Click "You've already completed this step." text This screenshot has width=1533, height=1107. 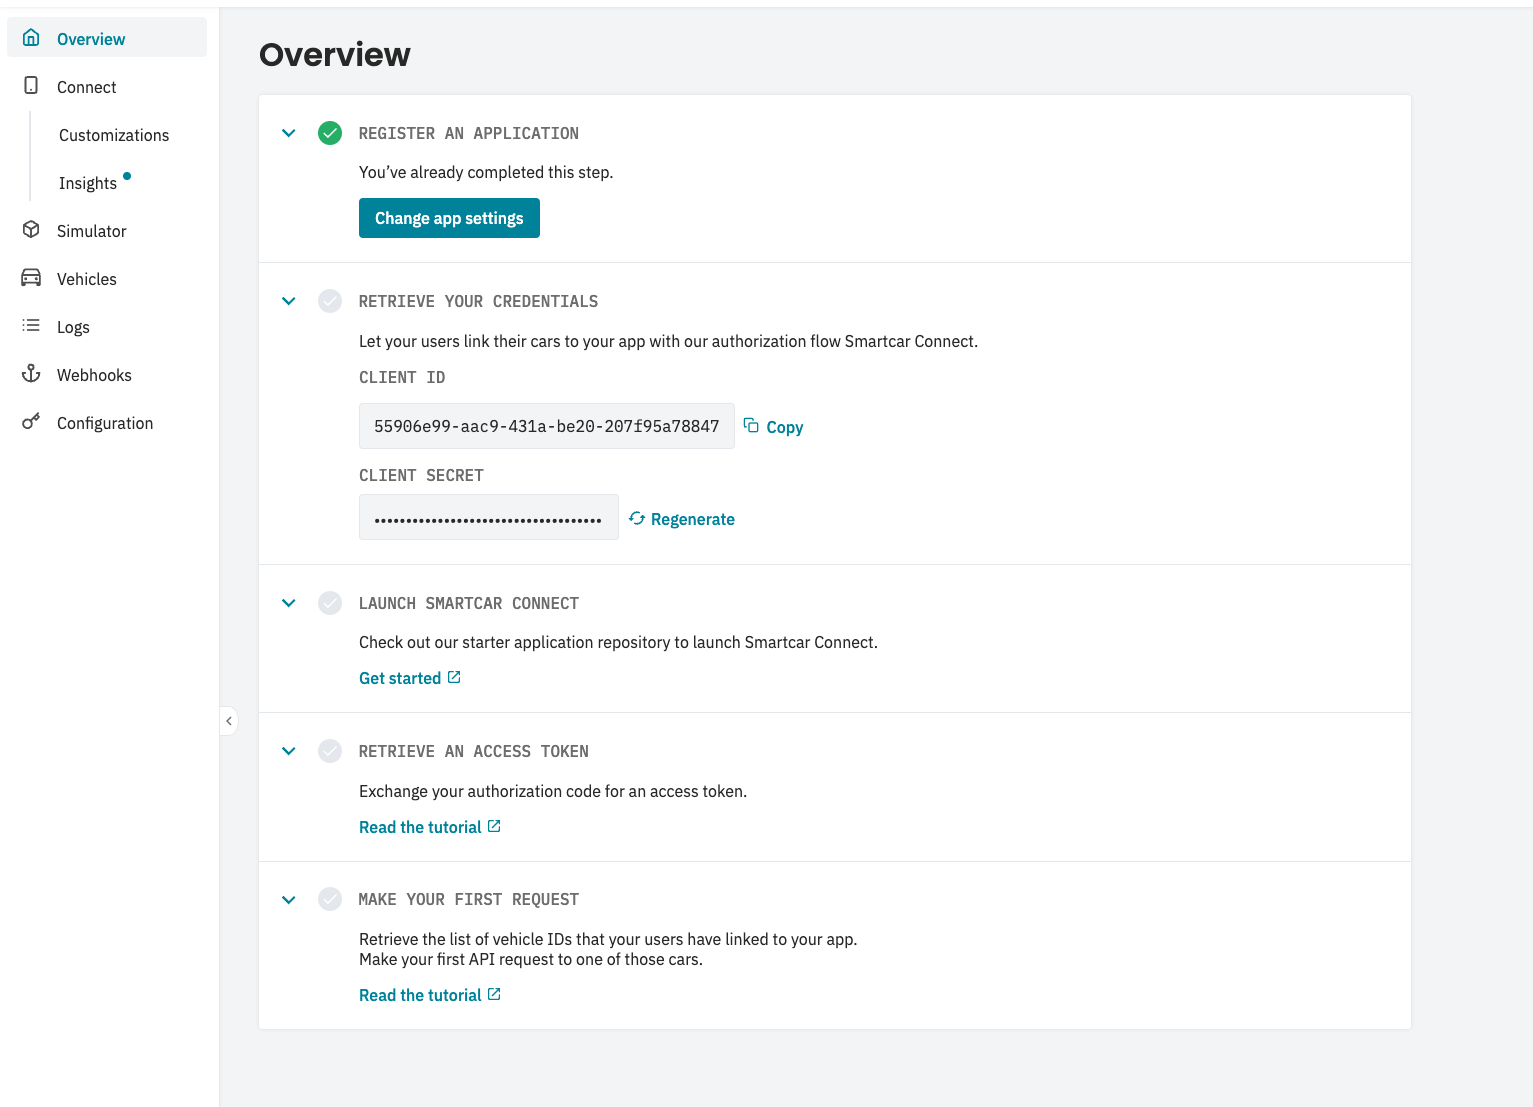(x=486, y=172)
